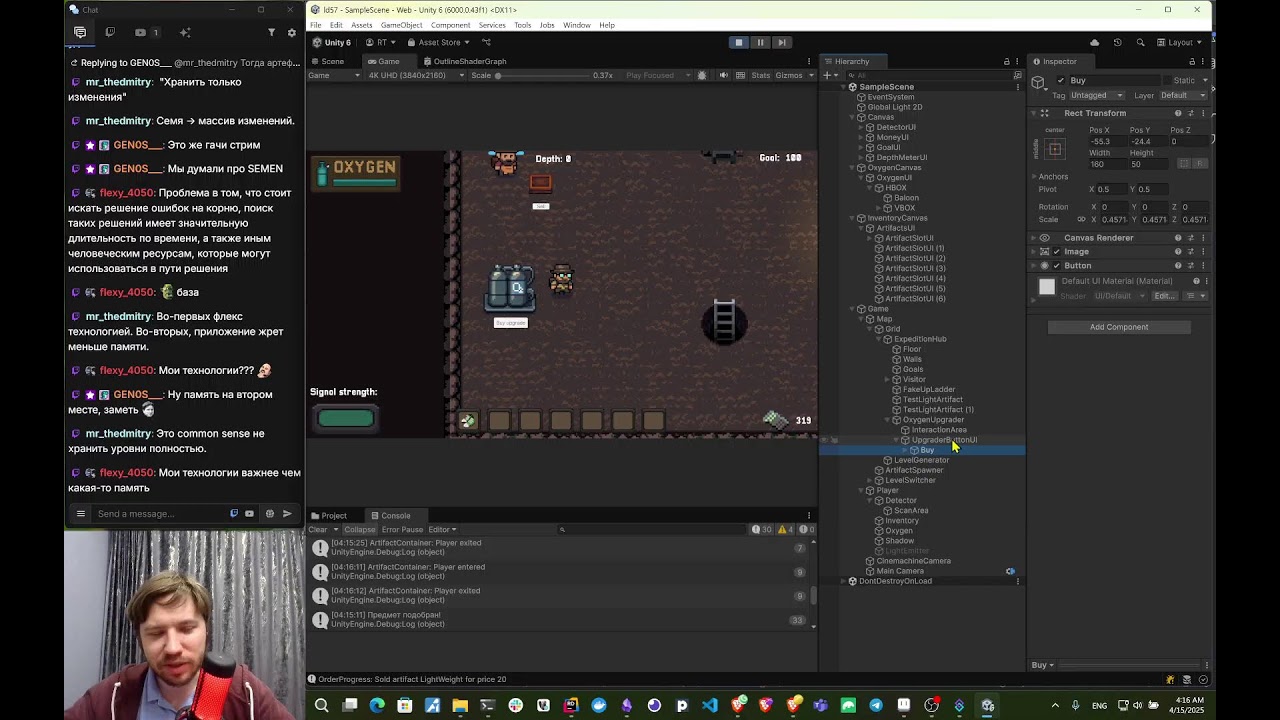The width and height of the screenshot is (1280, 720).
Task: Collapse the OxygenUpgrader node
Action: pyautogui.click(x=888, y=420)
